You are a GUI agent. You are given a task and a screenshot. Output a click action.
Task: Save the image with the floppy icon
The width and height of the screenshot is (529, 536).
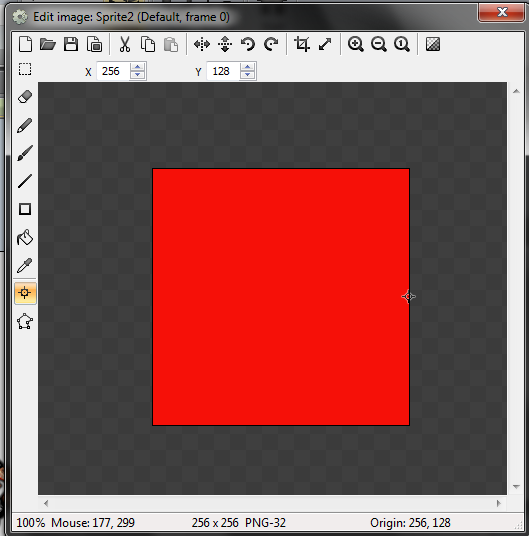(x=71, y=44)
